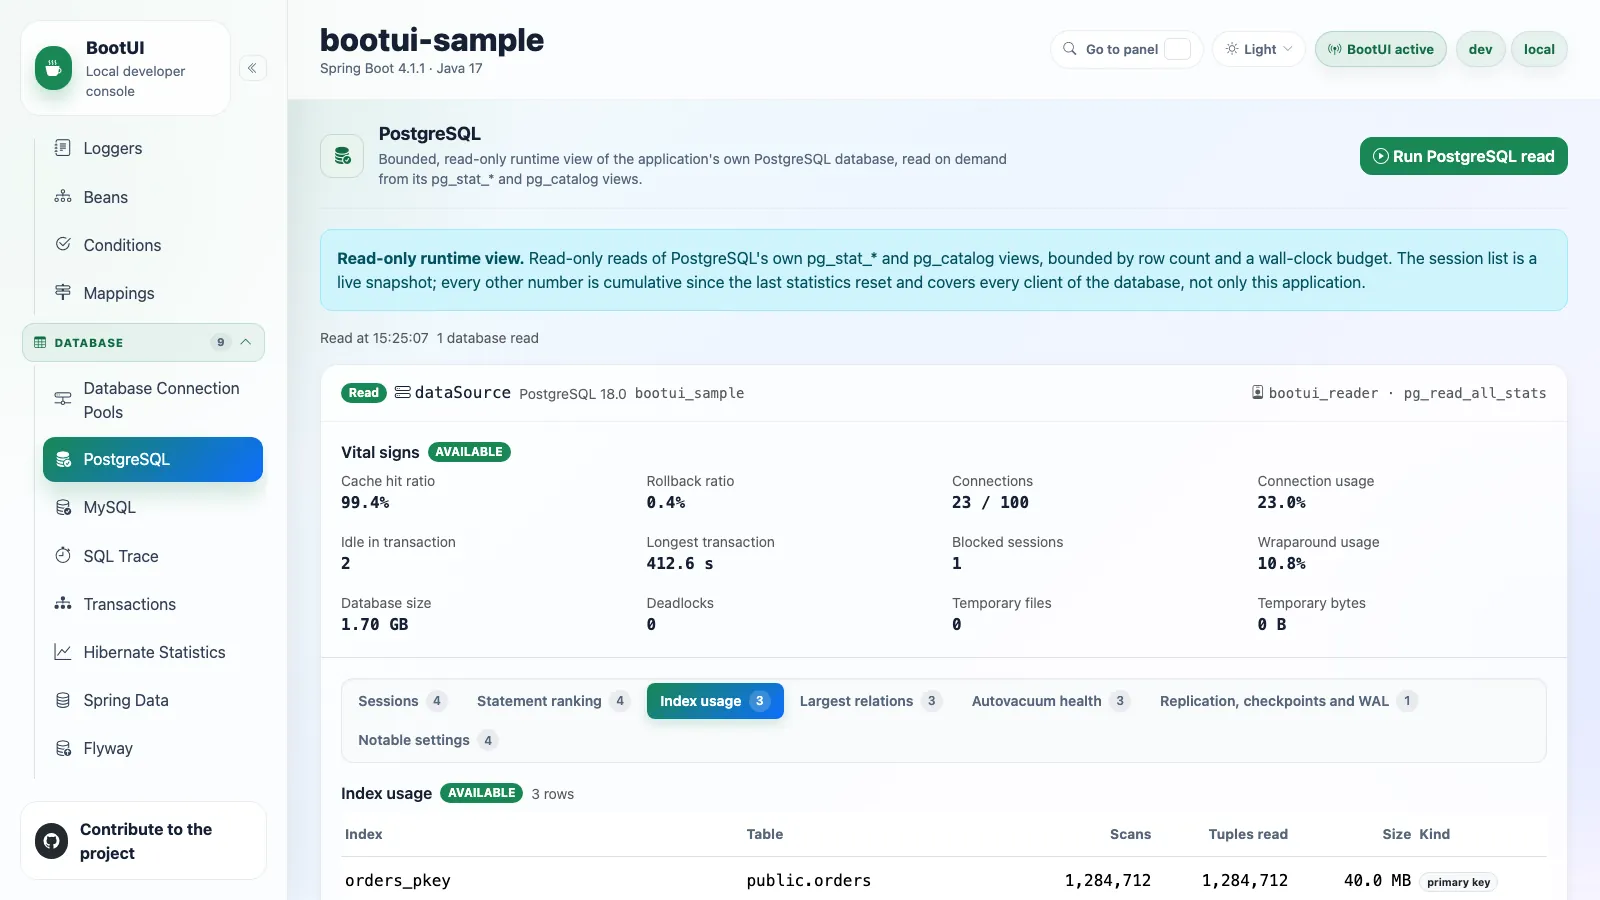Switch to the Autovacuum health tab

pos(1050,701)
